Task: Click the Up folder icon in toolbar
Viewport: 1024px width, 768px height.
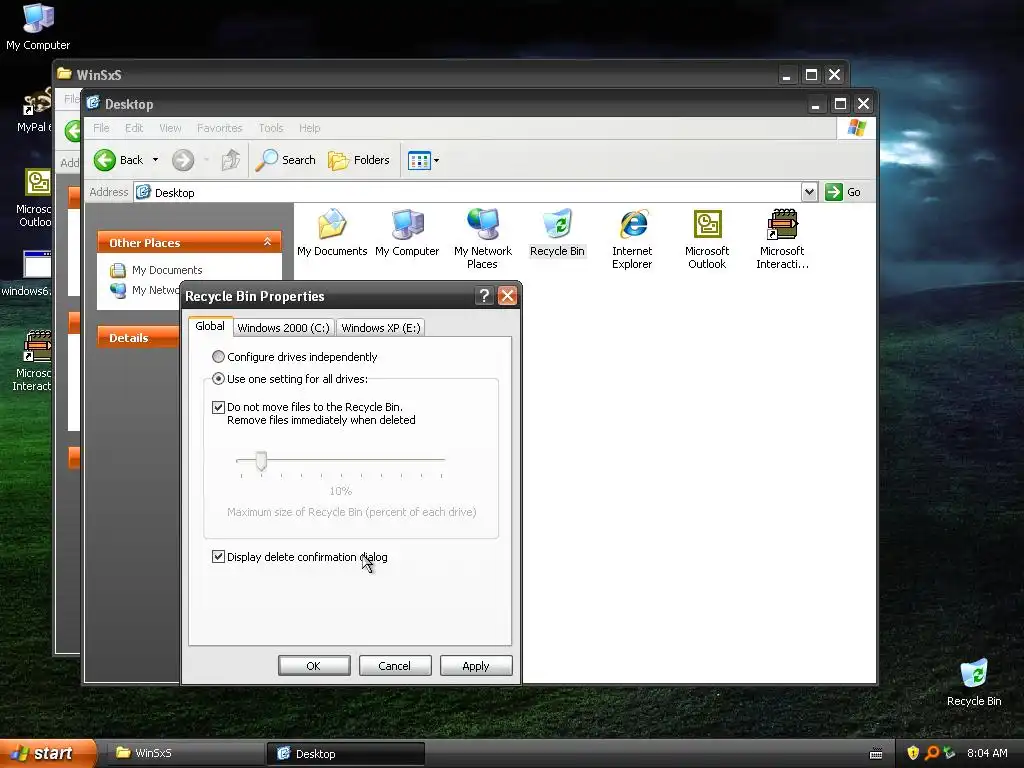Action: (x=230, y=160)
